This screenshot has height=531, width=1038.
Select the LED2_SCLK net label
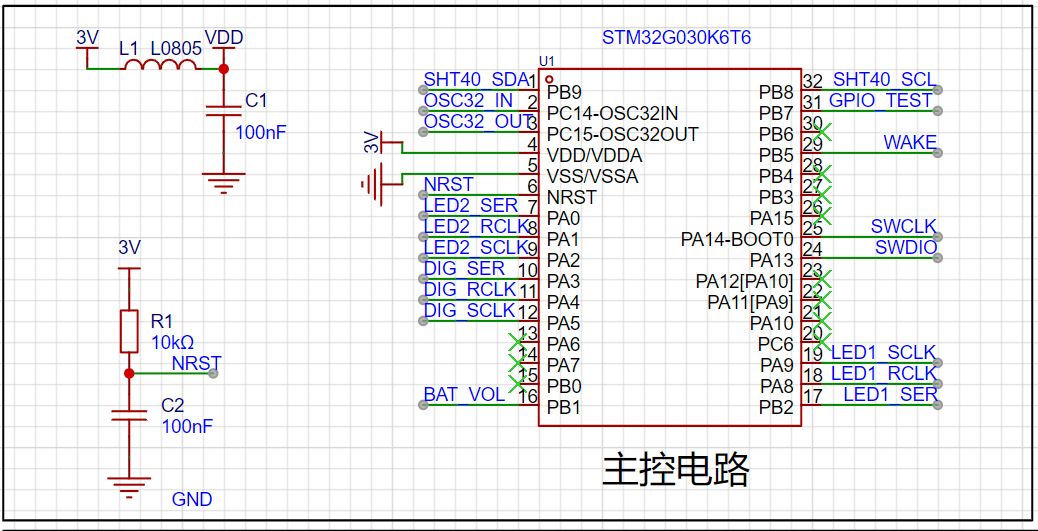476,248
